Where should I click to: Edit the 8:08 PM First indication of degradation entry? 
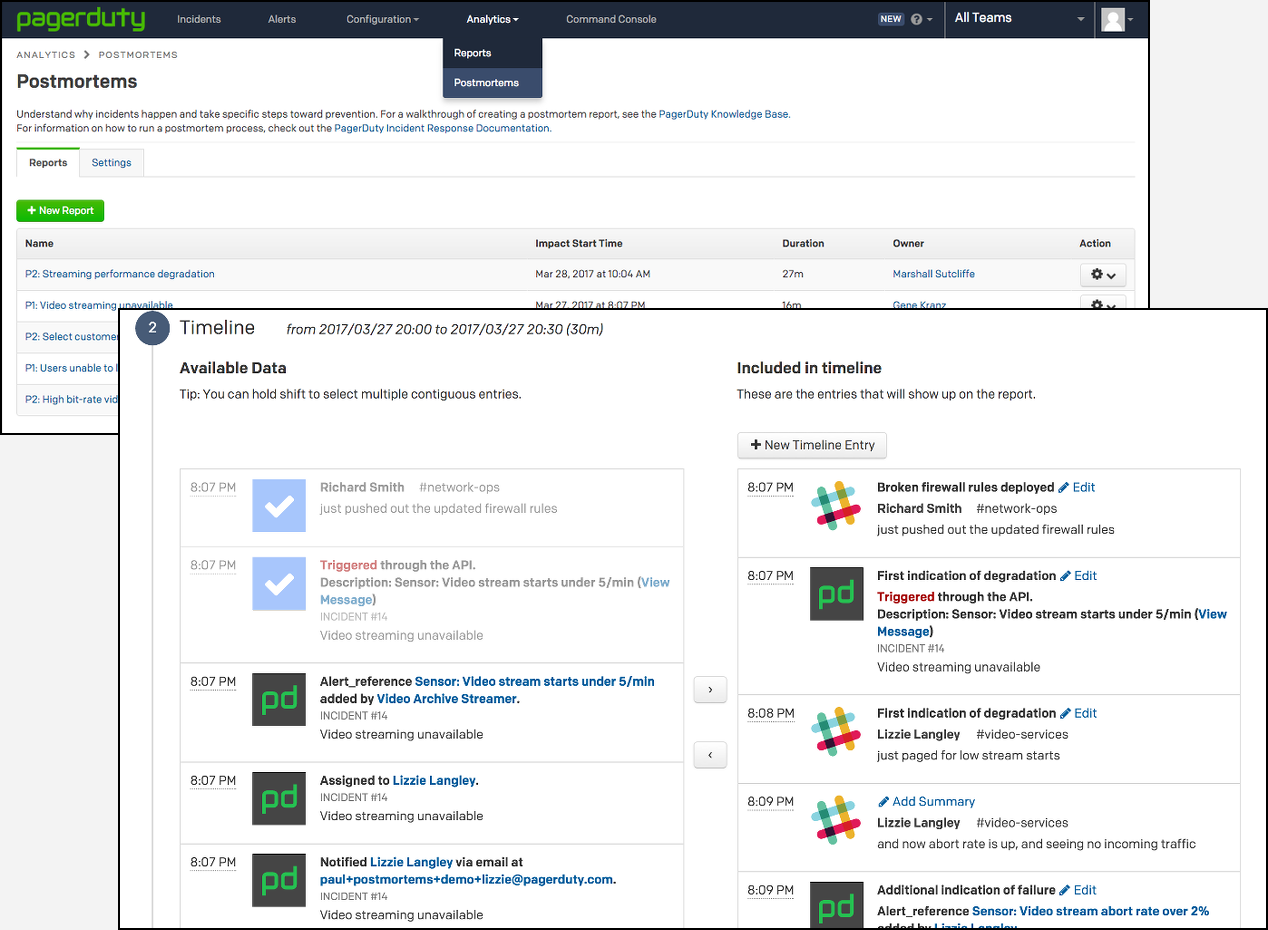pyautogui.click(x=1079, y=713)
